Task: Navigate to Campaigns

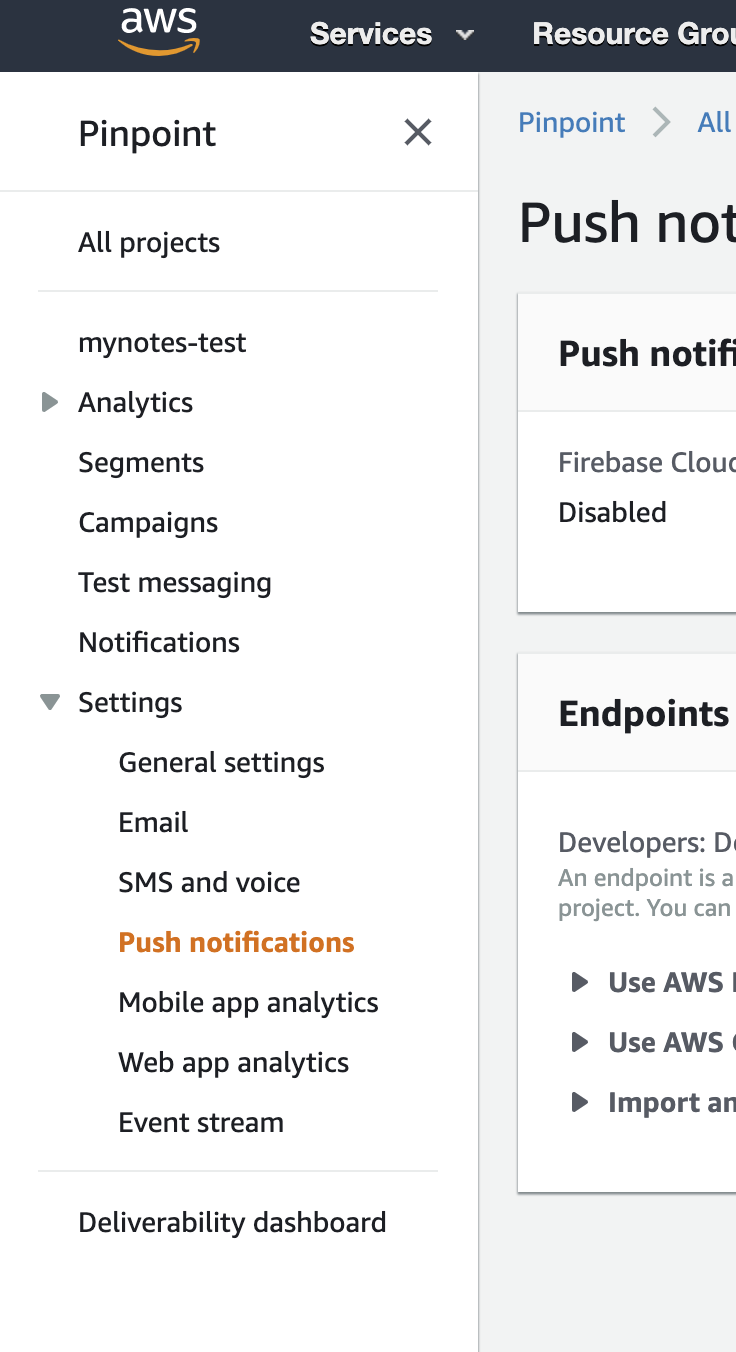Action: pos(148,522)
